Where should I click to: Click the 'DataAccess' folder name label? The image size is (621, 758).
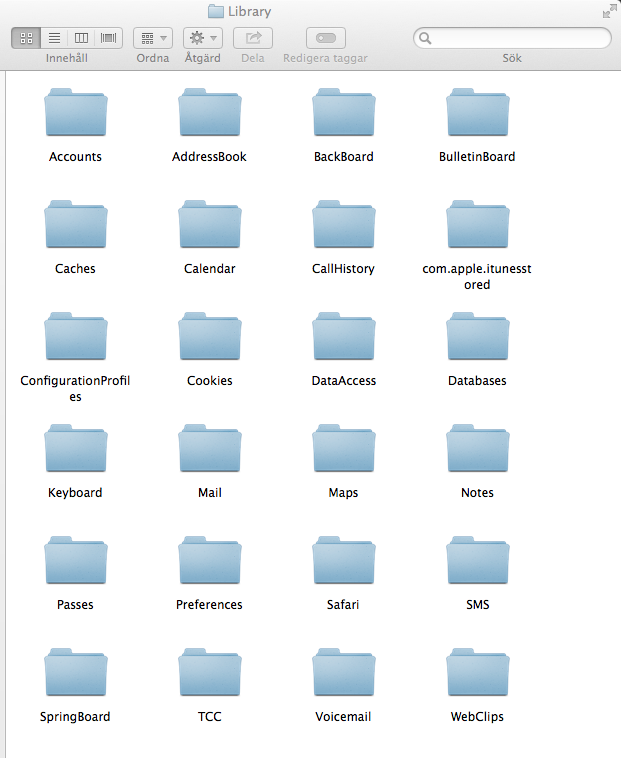[344, 381]
